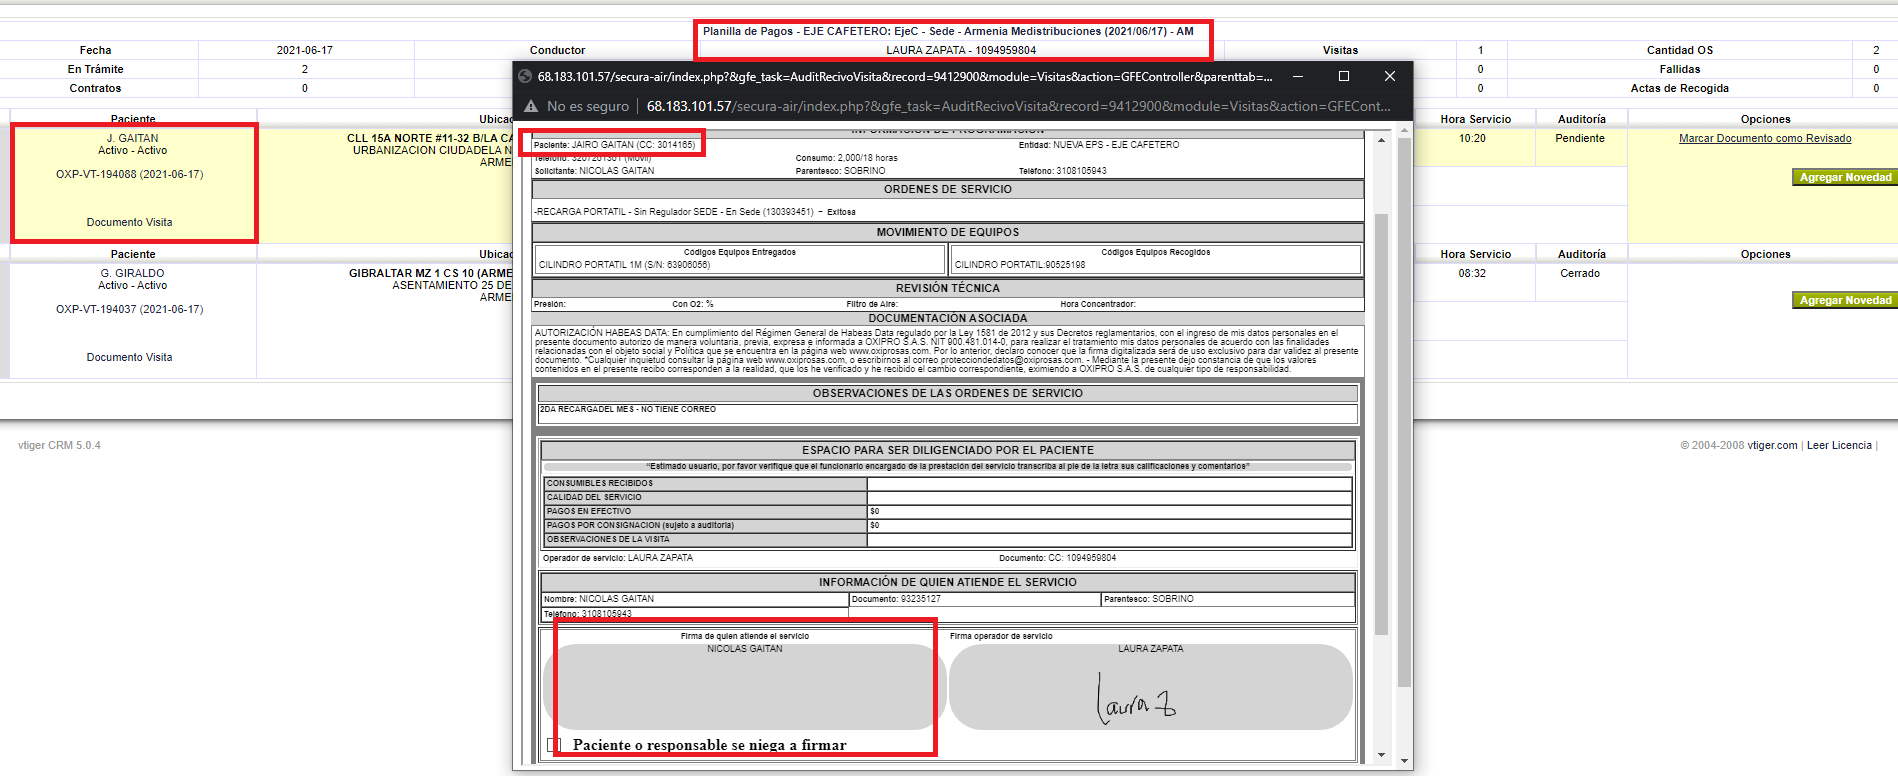Click 'ORDENES DE SERVICIO' section header

tap(948, 189)
